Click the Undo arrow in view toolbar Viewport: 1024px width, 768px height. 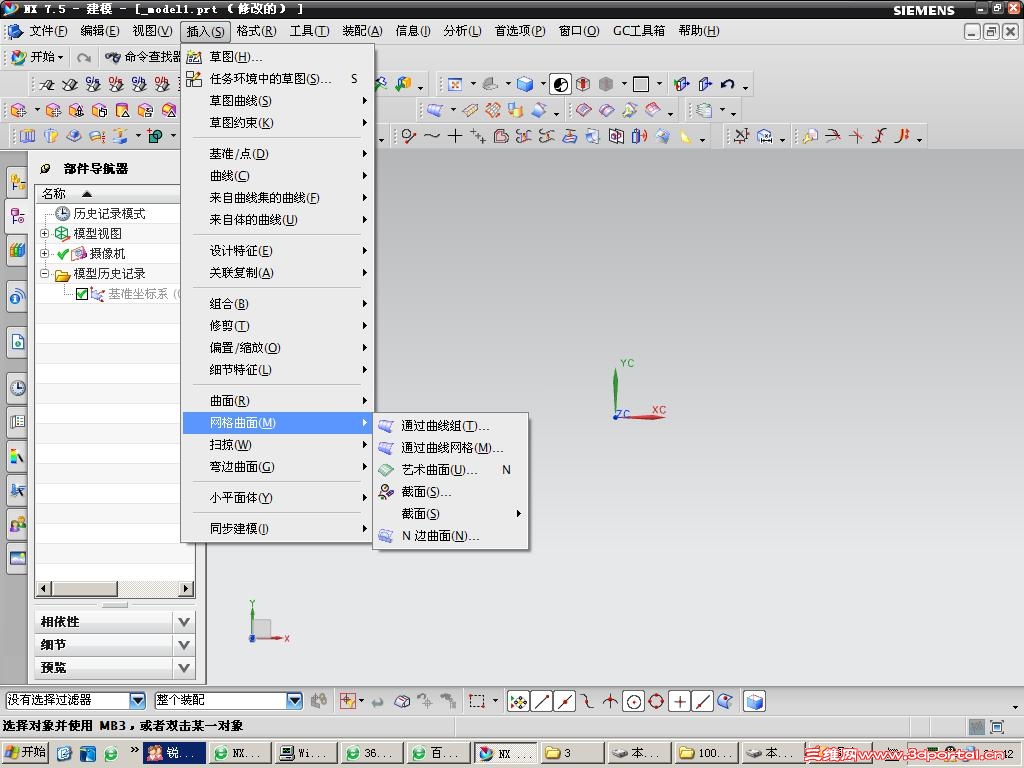click(x=728, y=84)
